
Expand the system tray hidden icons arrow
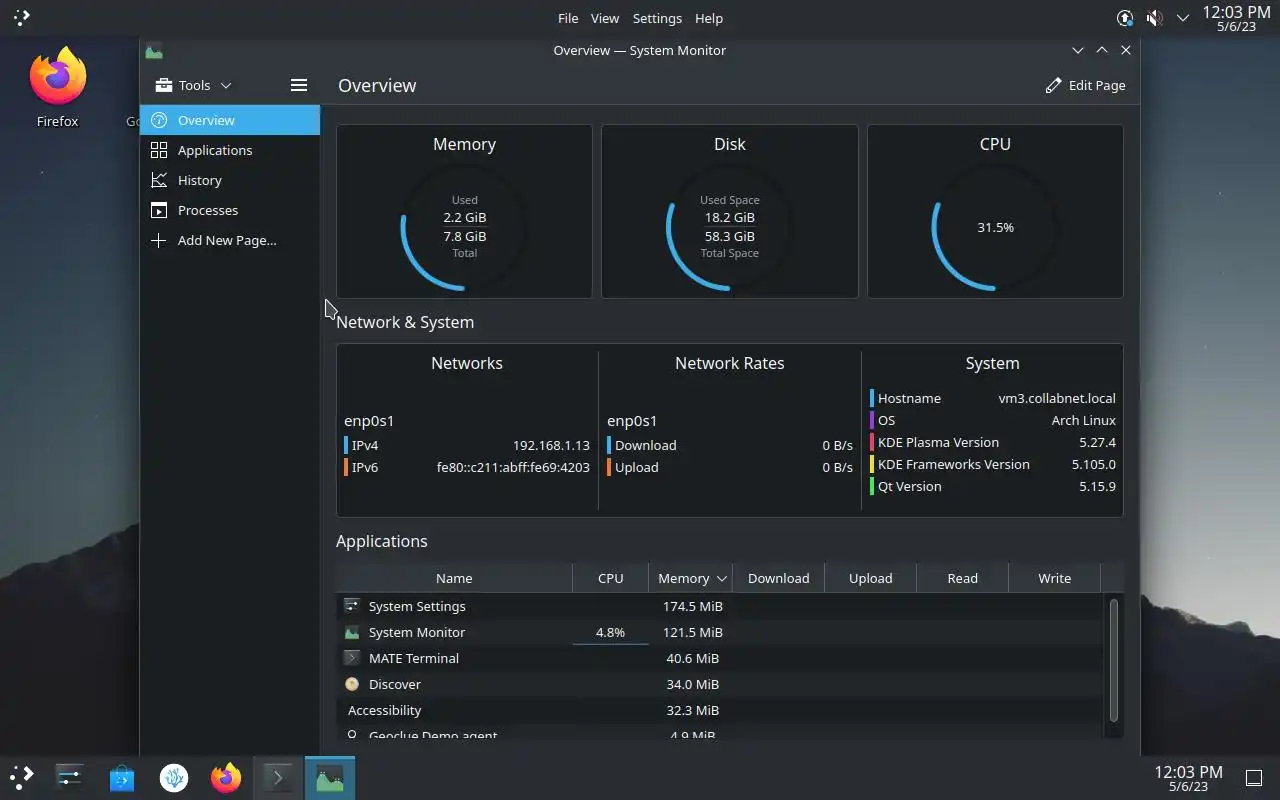click(1183, 18)
